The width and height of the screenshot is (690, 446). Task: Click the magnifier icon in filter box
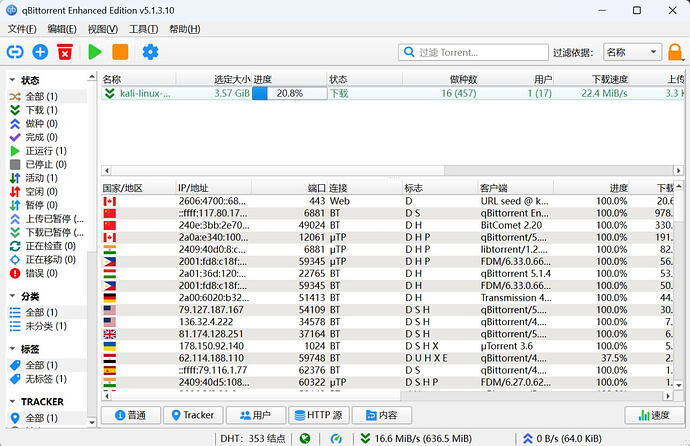[409, 52]
